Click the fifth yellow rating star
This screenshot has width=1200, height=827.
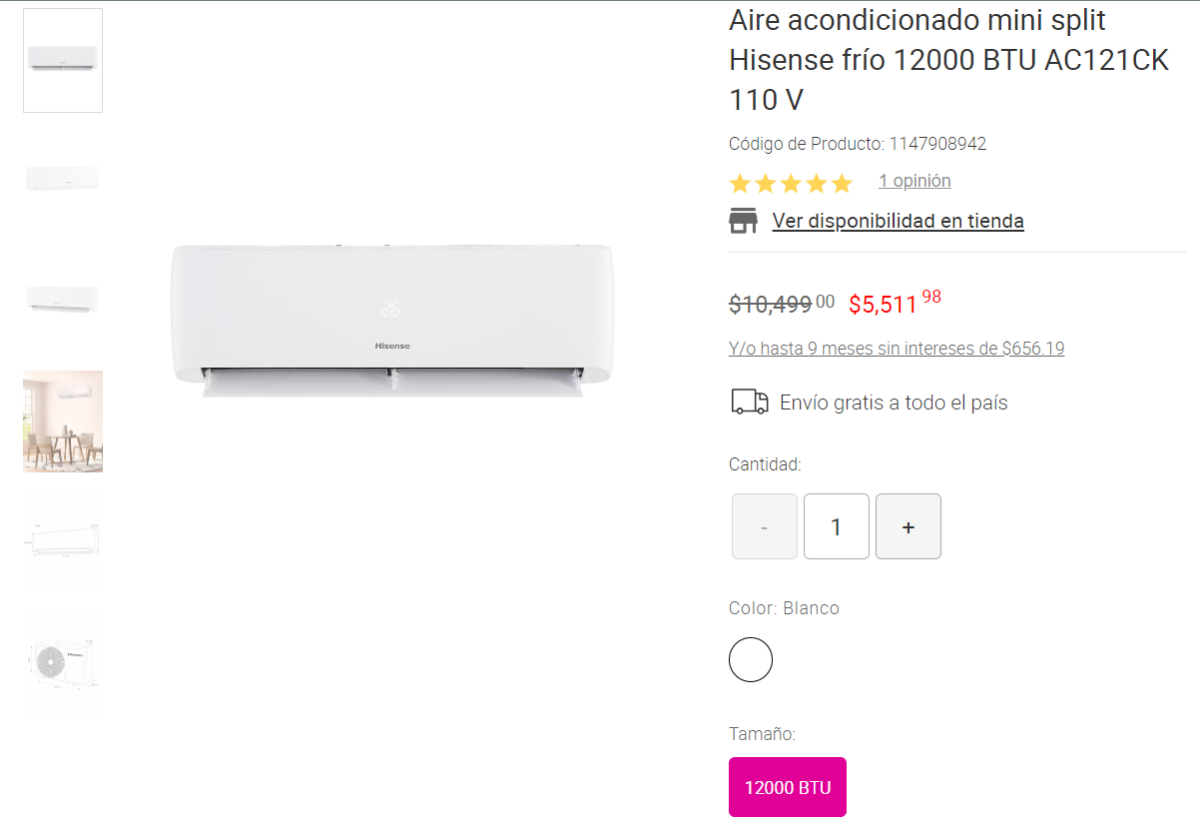(842, 183)
